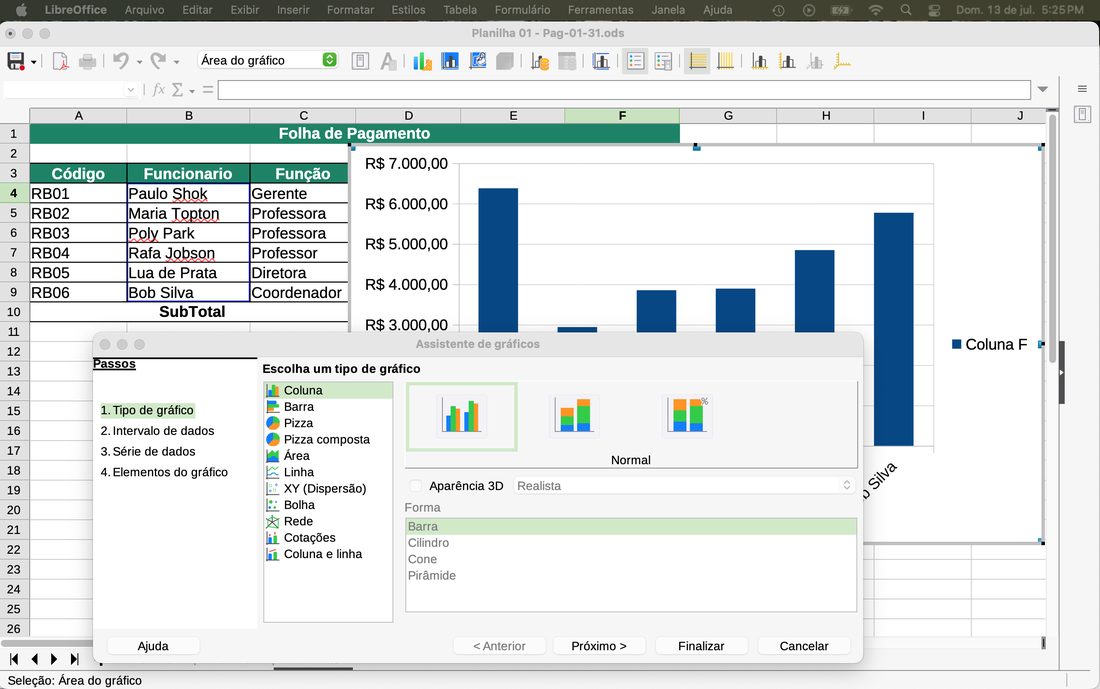This screenshot has height=689, width=1100.
Task: Open the macOS Control Center icon
Action: click(934, 10)
